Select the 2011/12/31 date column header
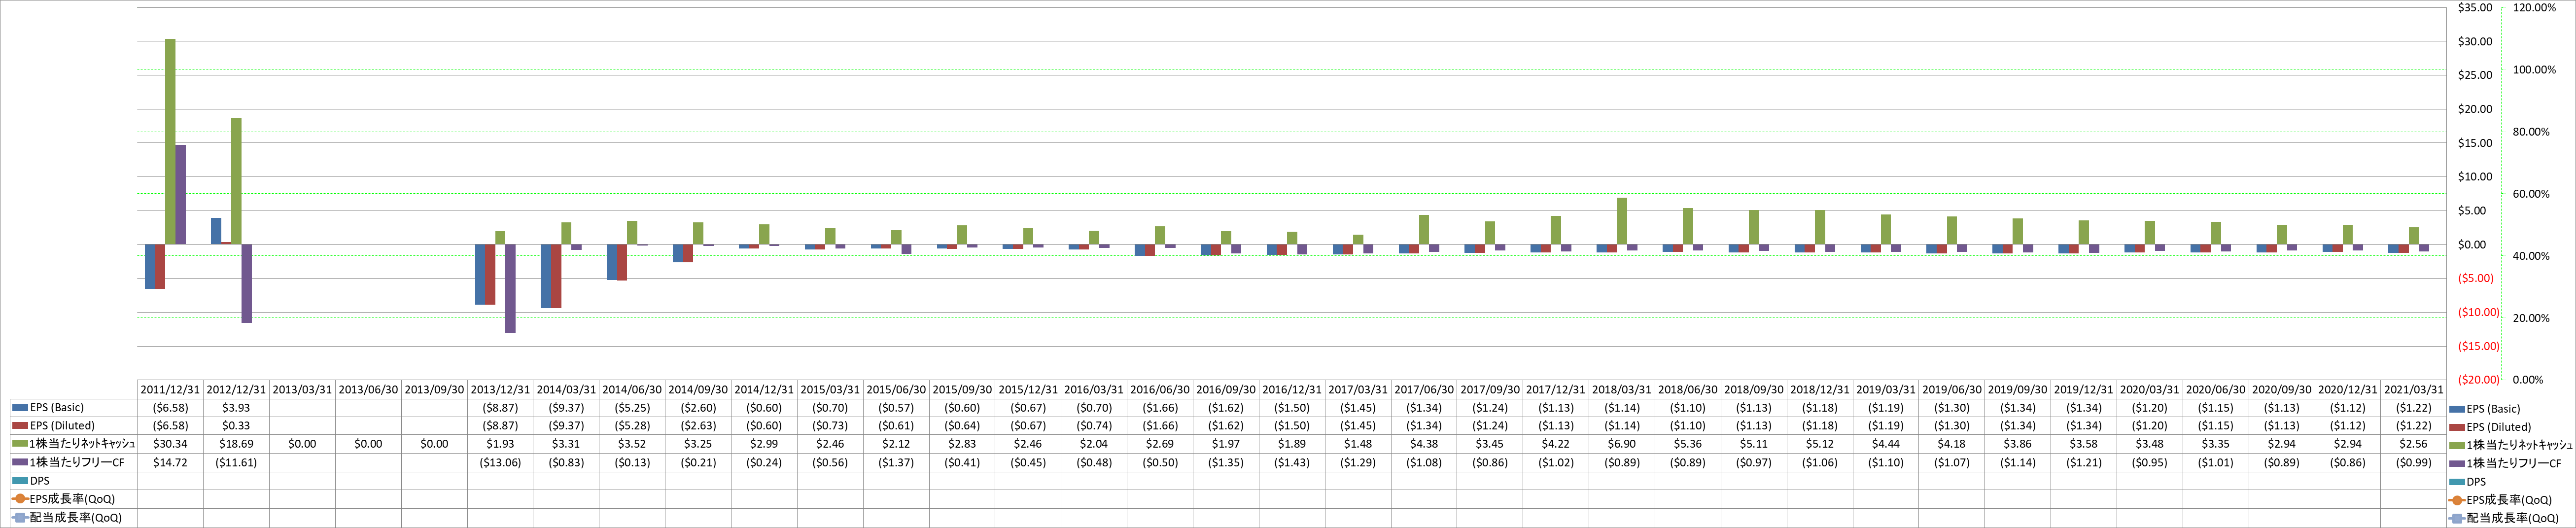2576x528 pixels. pos(170,390)
